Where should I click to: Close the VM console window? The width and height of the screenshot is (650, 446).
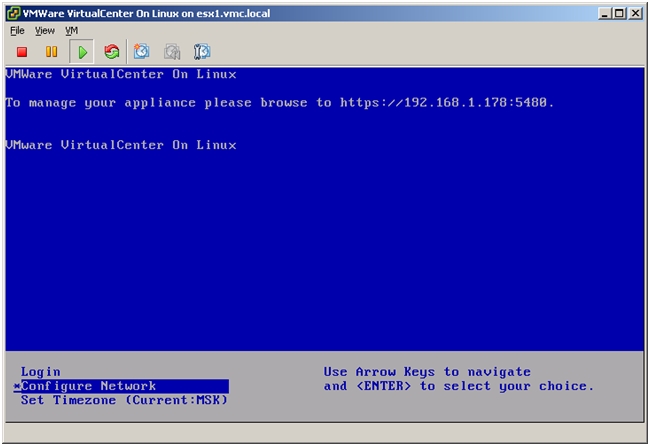[636, 13]
